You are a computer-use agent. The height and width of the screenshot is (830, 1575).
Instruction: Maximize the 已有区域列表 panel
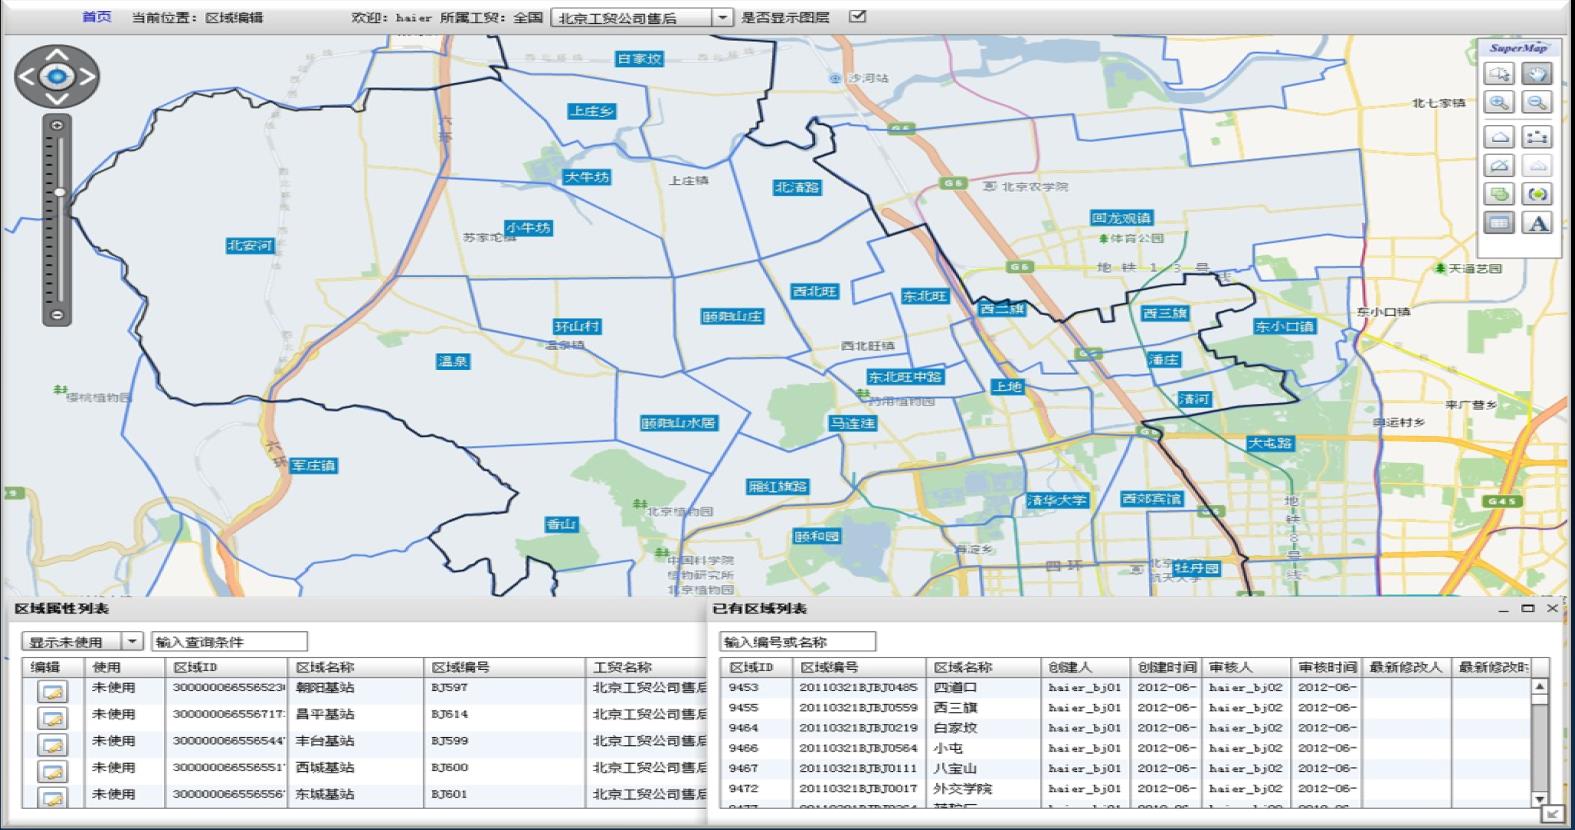[1528, 608]
